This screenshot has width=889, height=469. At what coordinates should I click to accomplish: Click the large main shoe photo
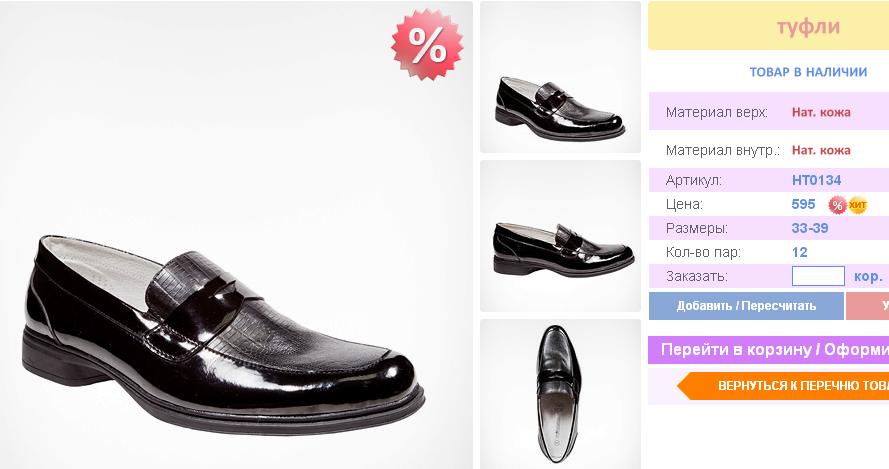(236, 300)
